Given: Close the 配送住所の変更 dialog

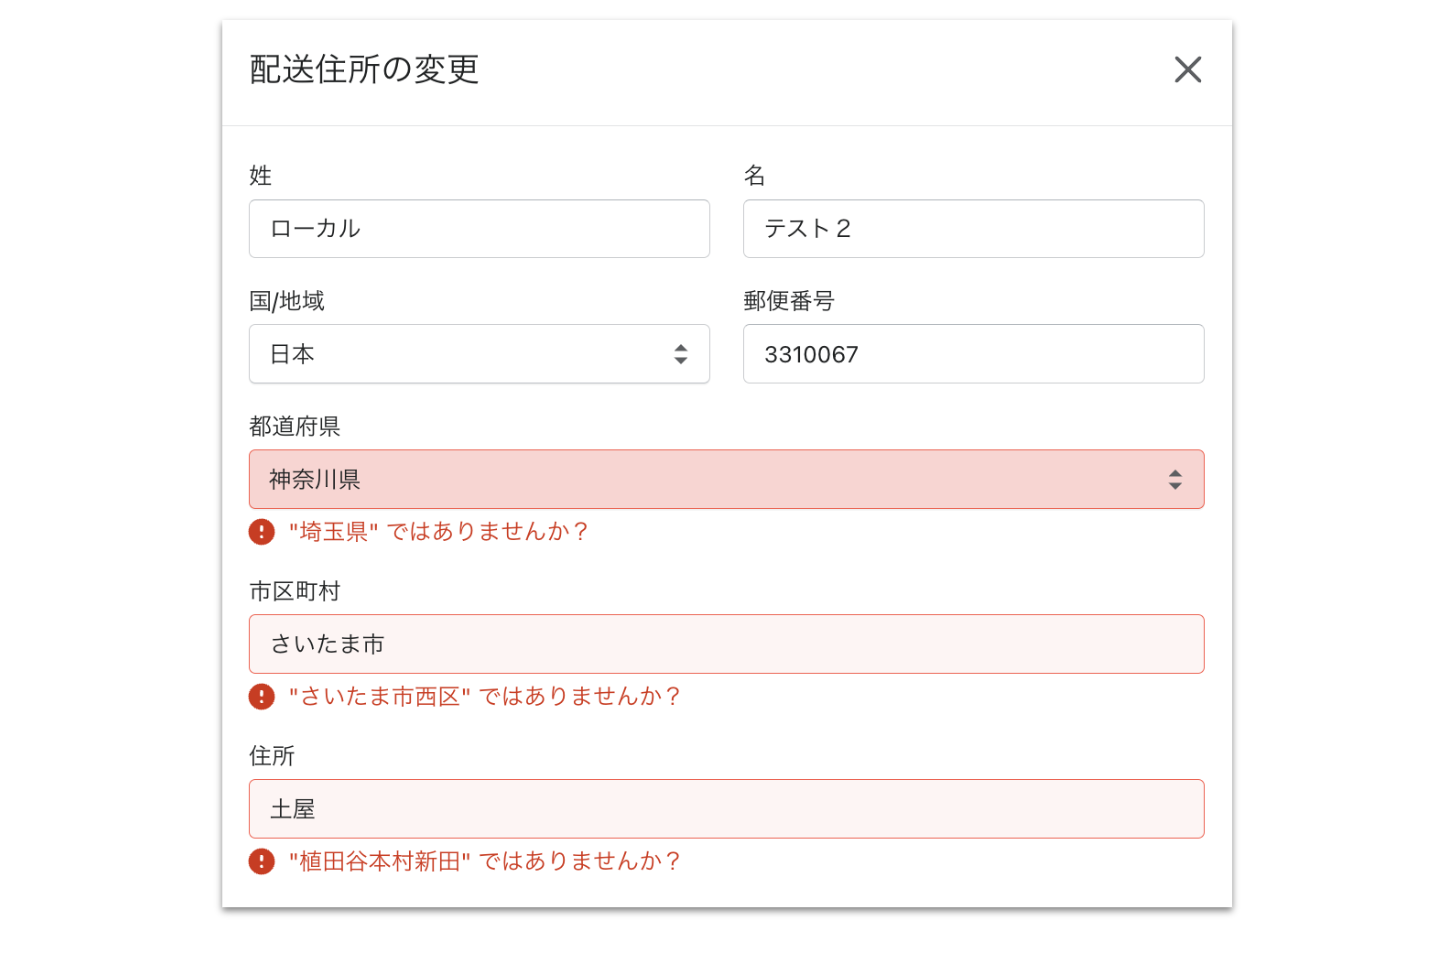Looking at the screenshot, I should [x=1187, y=70].
